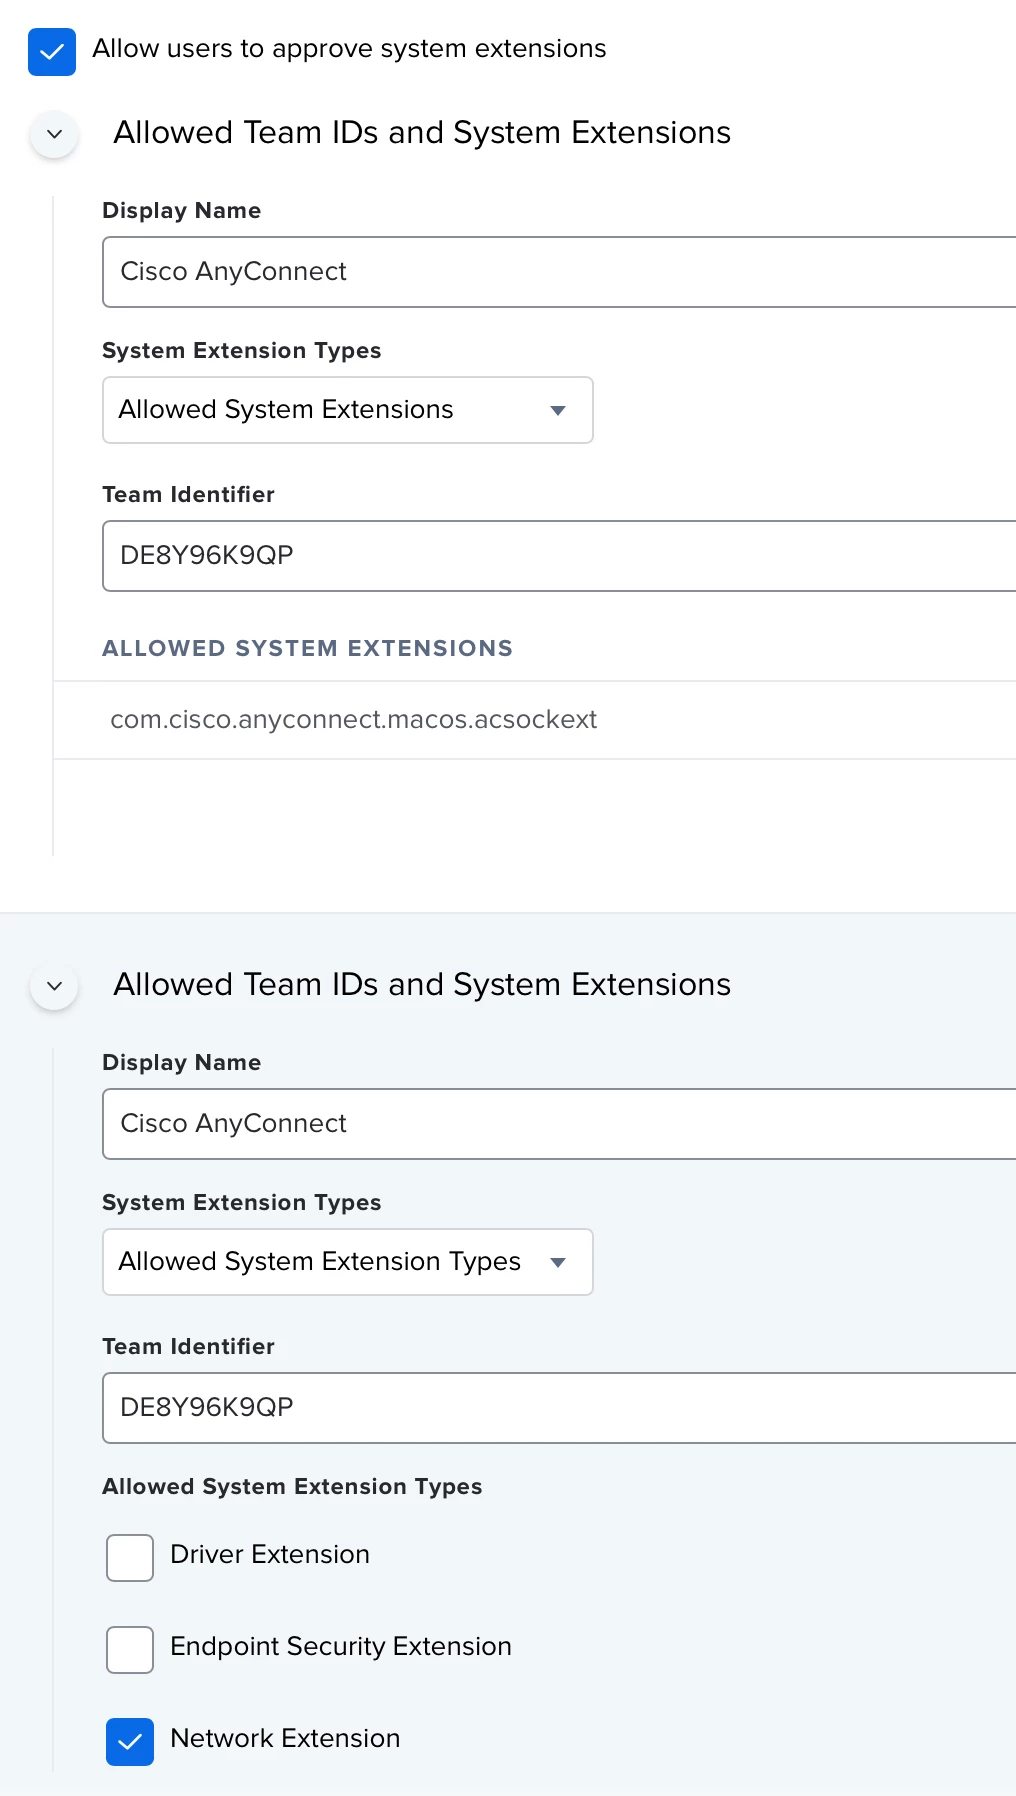Viewport: 1016px width, 1796px height.
Task: Collapse first Allowed Team IDs and System Extensions section
Action: point(55,134)
